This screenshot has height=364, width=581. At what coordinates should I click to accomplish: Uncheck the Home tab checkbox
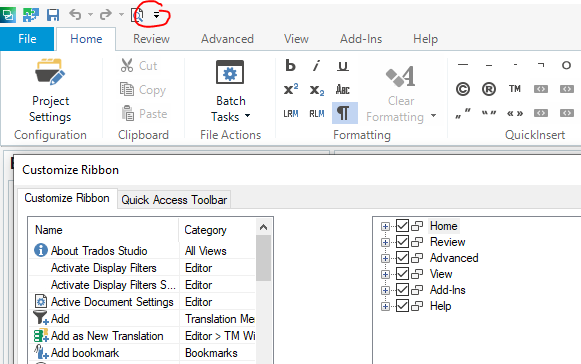[x=402, y=226]
